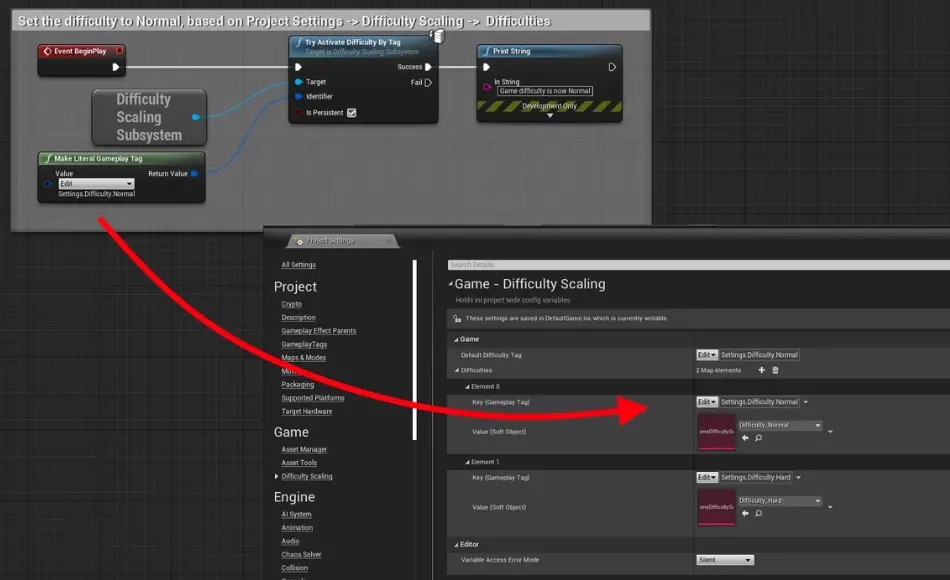The height and width of the screenshot is (580, 950).
Task: Open options arrow beside Settings.Difficulty.Normal key
Action: (805, 402)
